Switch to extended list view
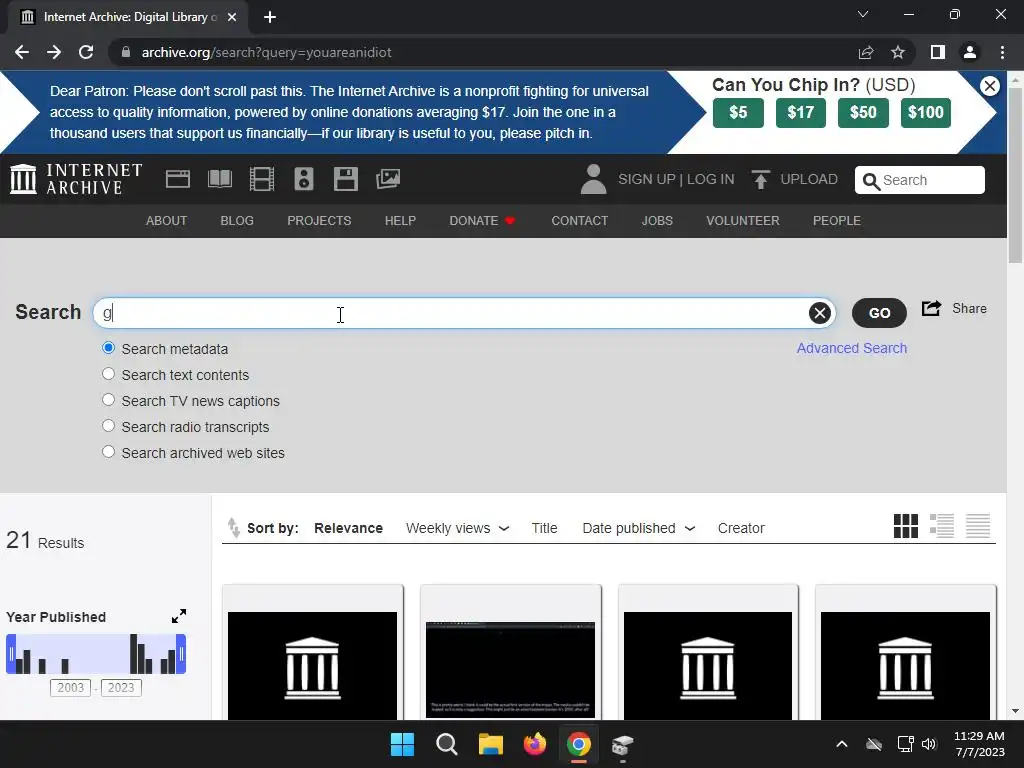1024x768 pixels. [942, 526]
